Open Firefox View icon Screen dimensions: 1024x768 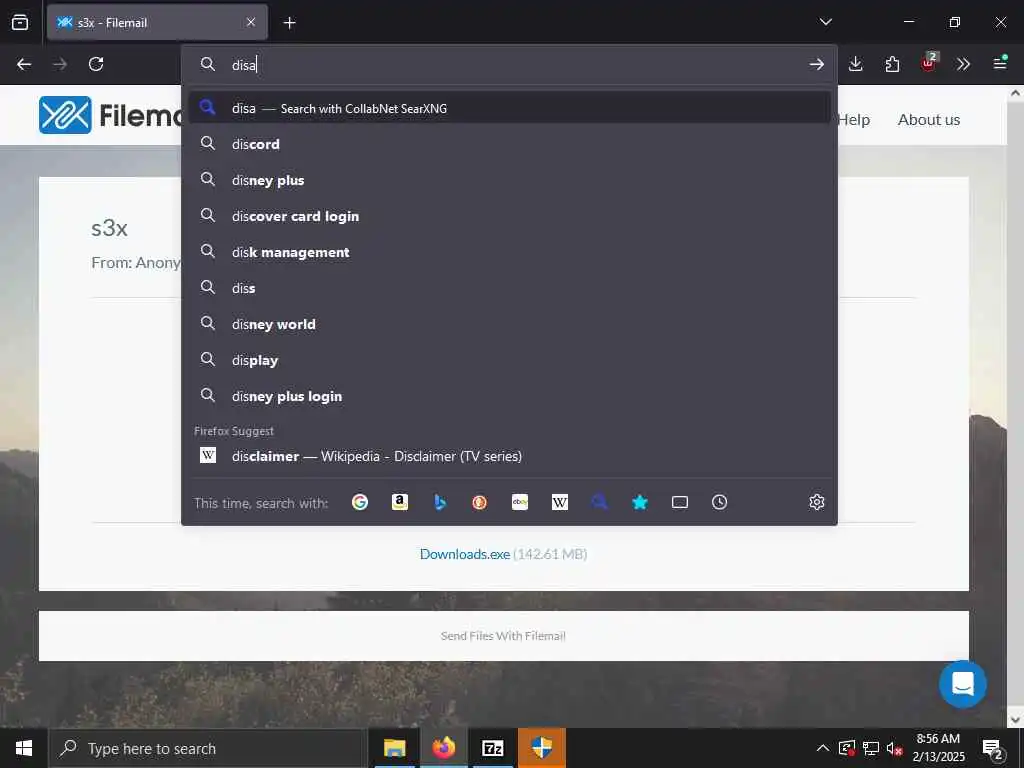click(x=20, y=22)
